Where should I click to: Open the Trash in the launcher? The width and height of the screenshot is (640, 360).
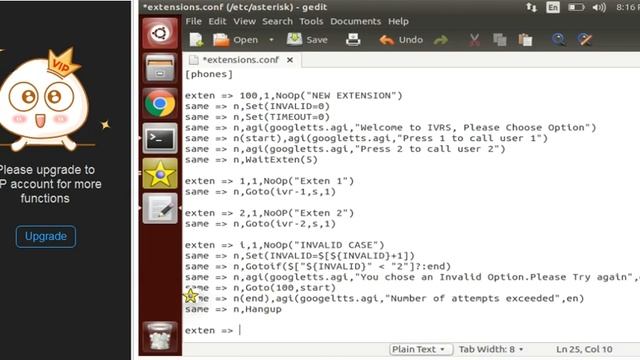160,336
